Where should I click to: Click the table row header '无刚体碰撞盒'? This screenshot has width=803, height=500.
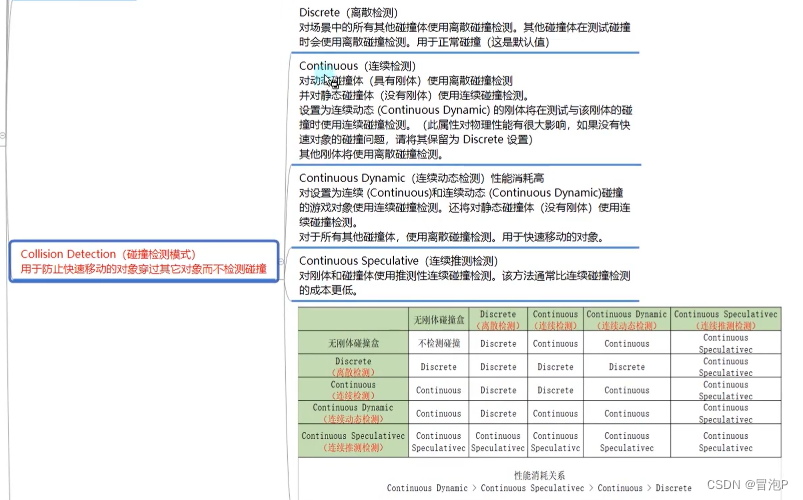[353, 343]
